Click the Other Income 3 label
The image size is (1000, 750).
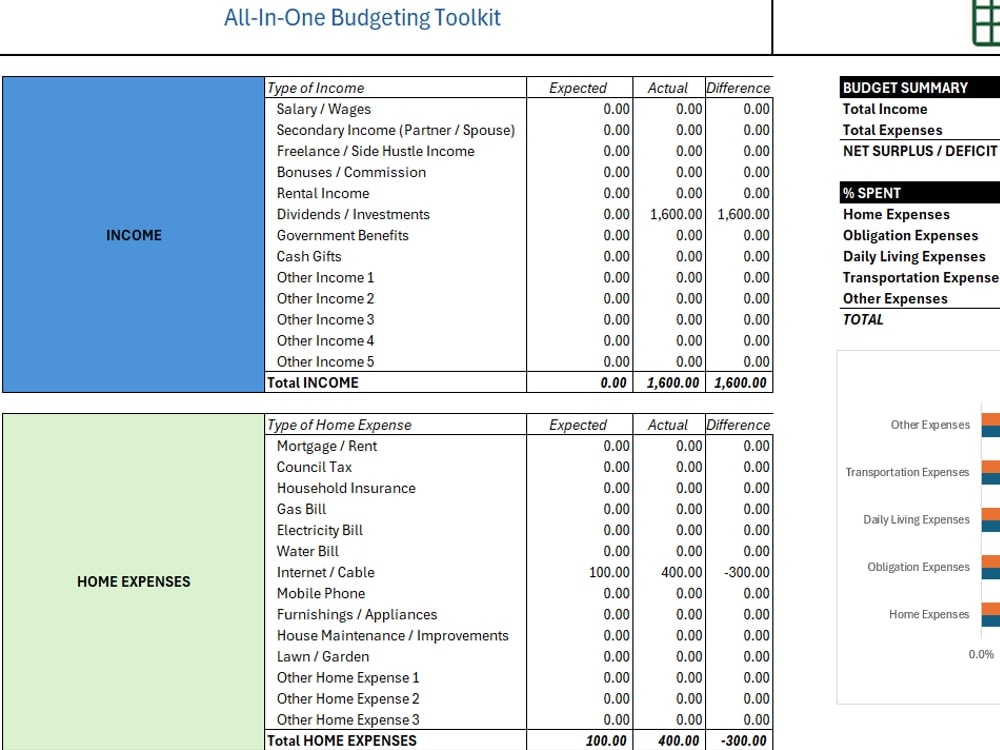tap(325, 320)
